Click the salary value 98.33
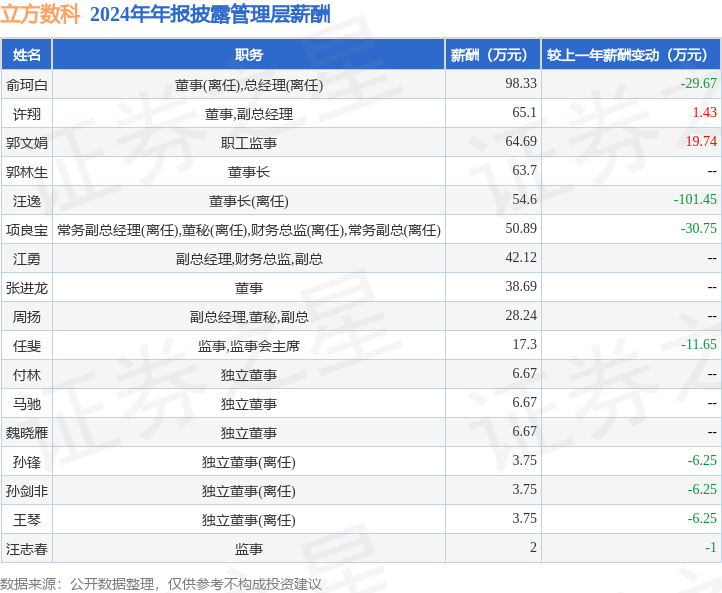 (521, 83)
